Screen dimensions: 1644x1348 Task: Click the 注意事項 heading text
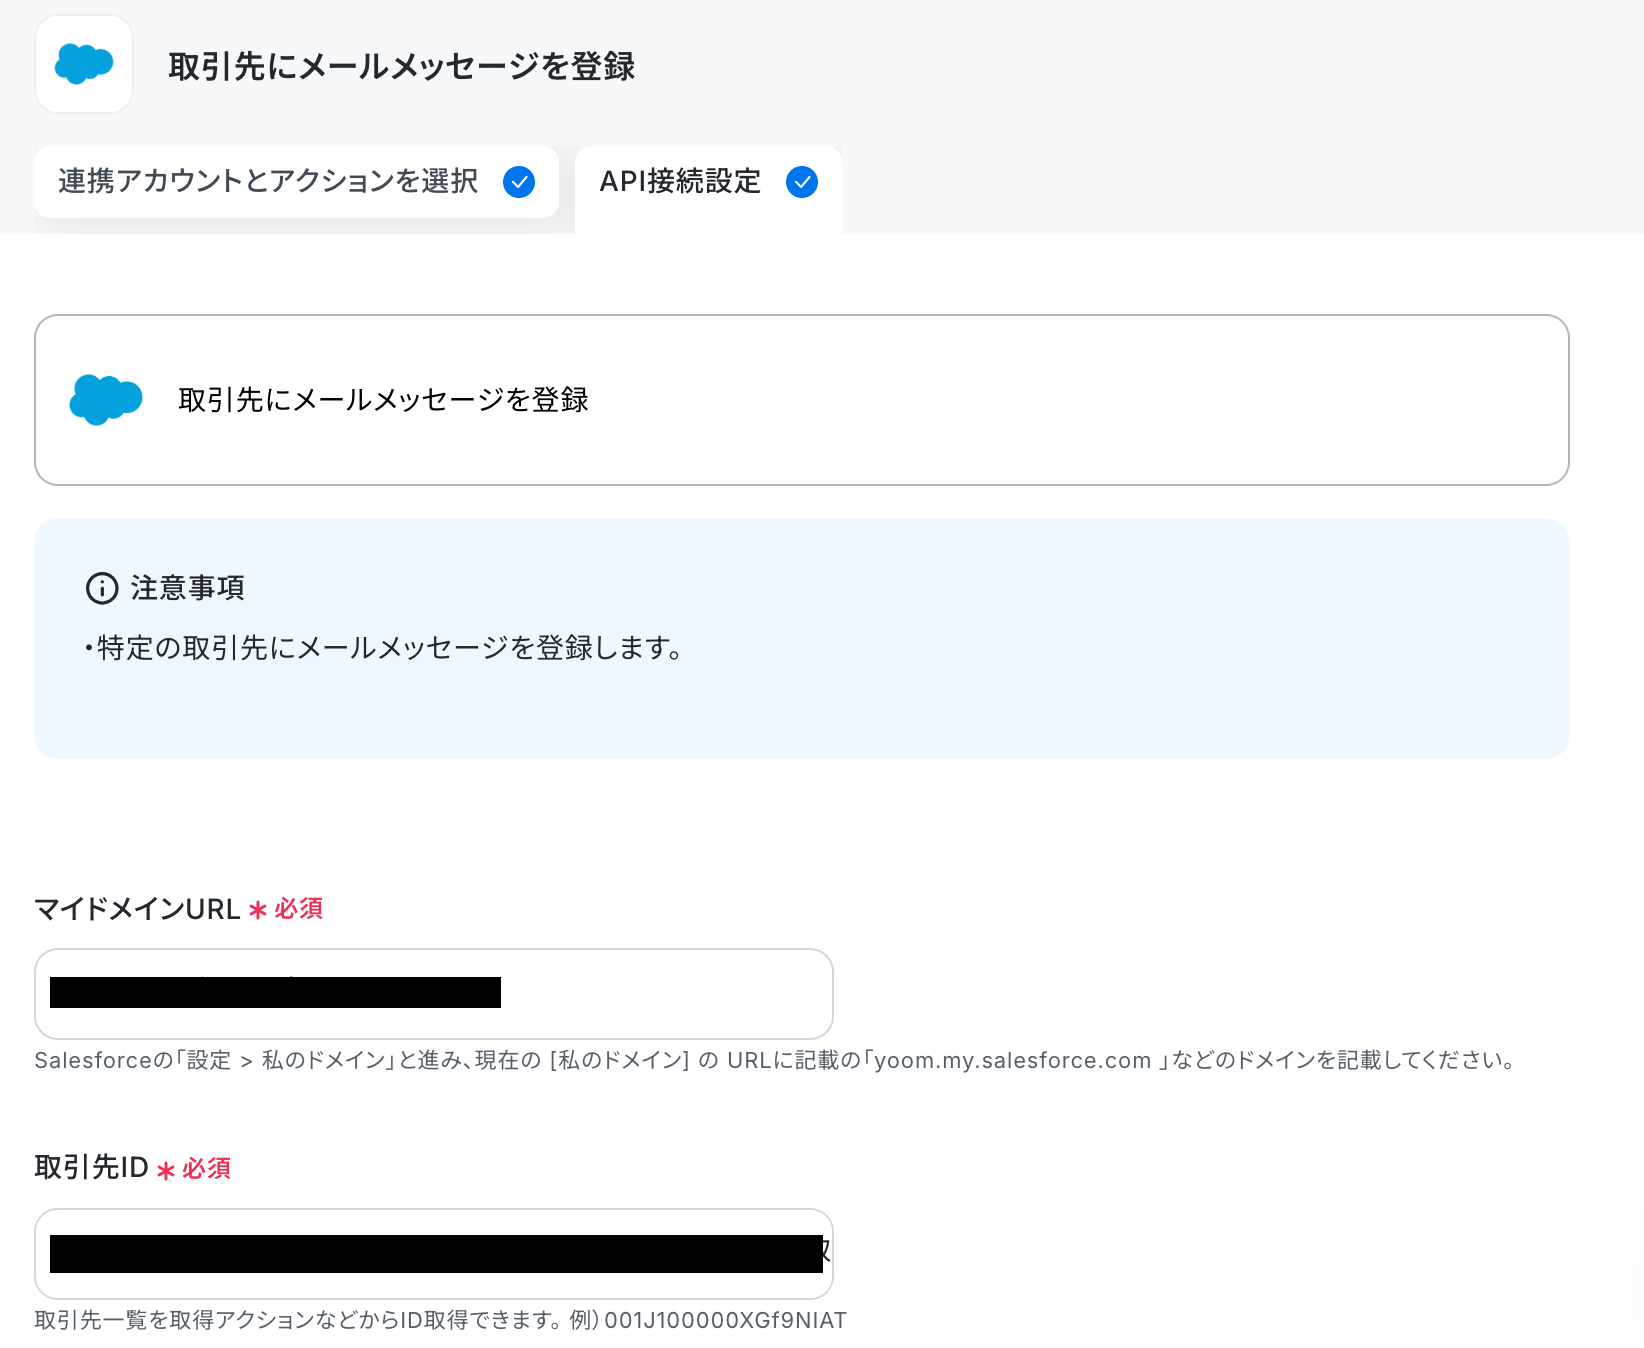point(188,588)
